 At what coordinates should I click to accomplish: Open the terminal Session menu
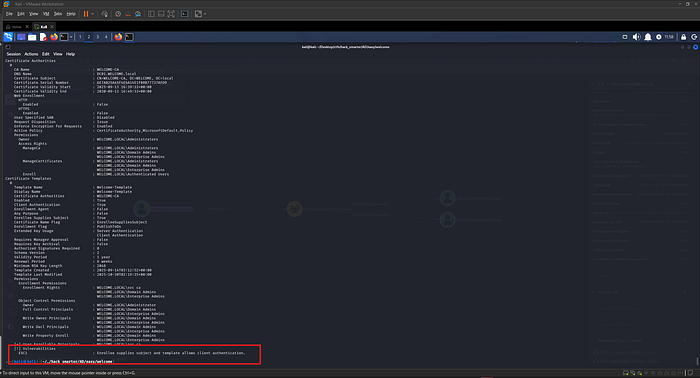tap(13, 54)
